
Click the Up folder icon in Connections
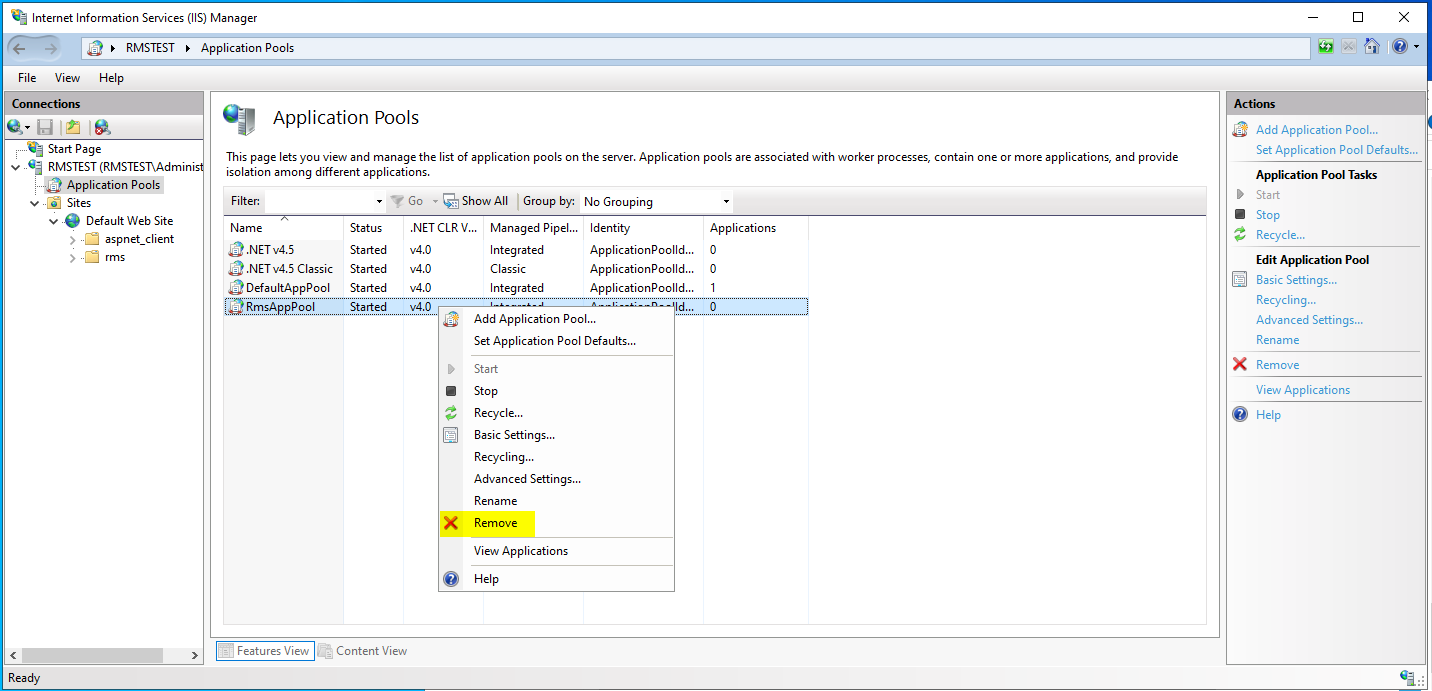(x=73, y=127)
